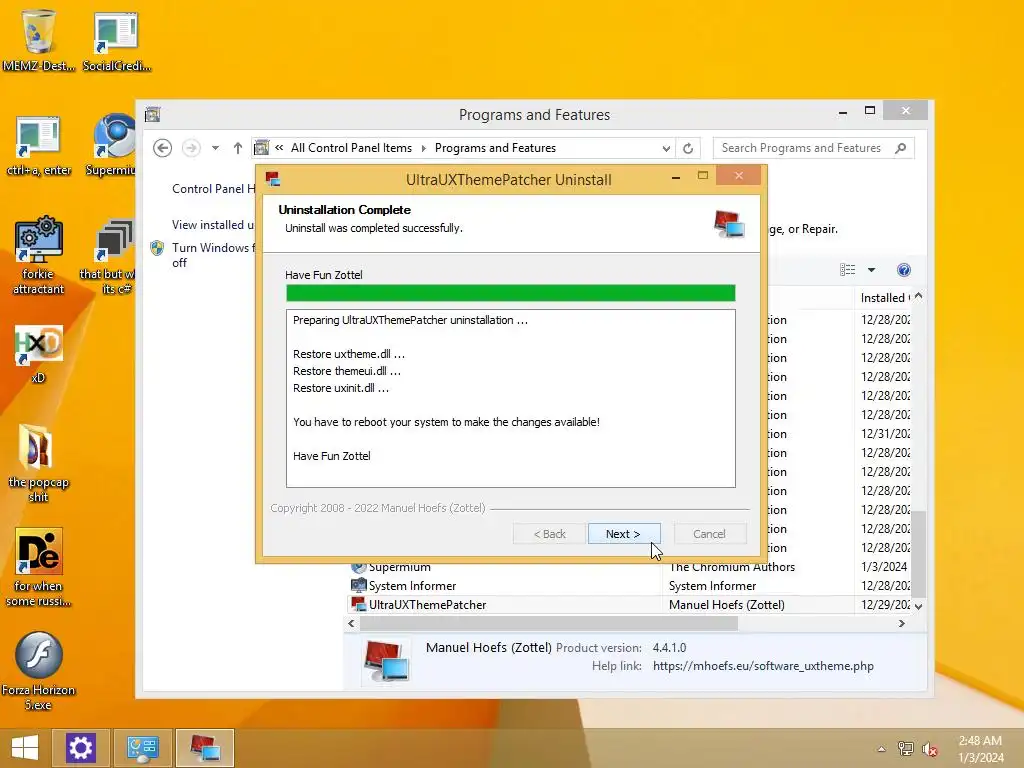1024x768 pixels.
Task: Open View installed updates link
Action: [x=213, y=225]
